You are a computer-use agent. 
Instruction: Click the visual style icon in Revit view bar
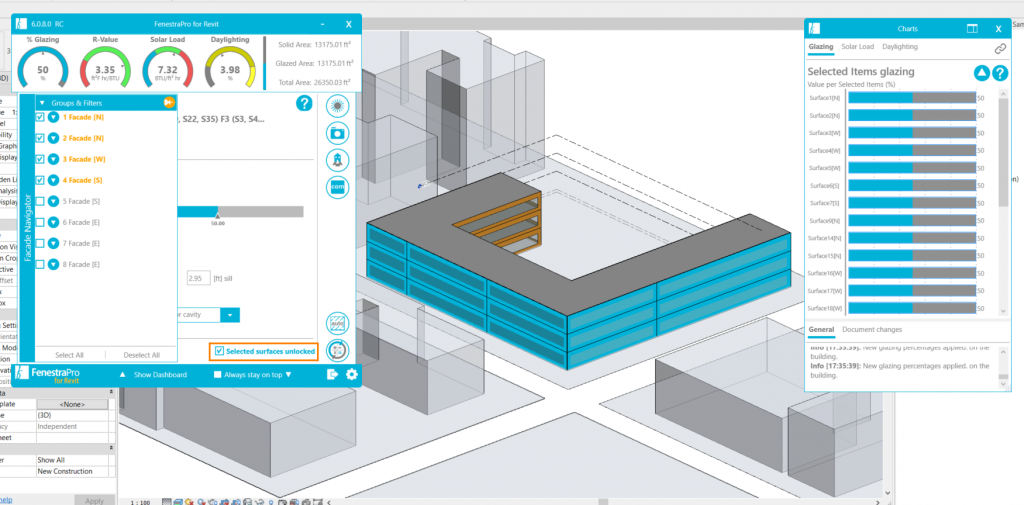point(178,502)
